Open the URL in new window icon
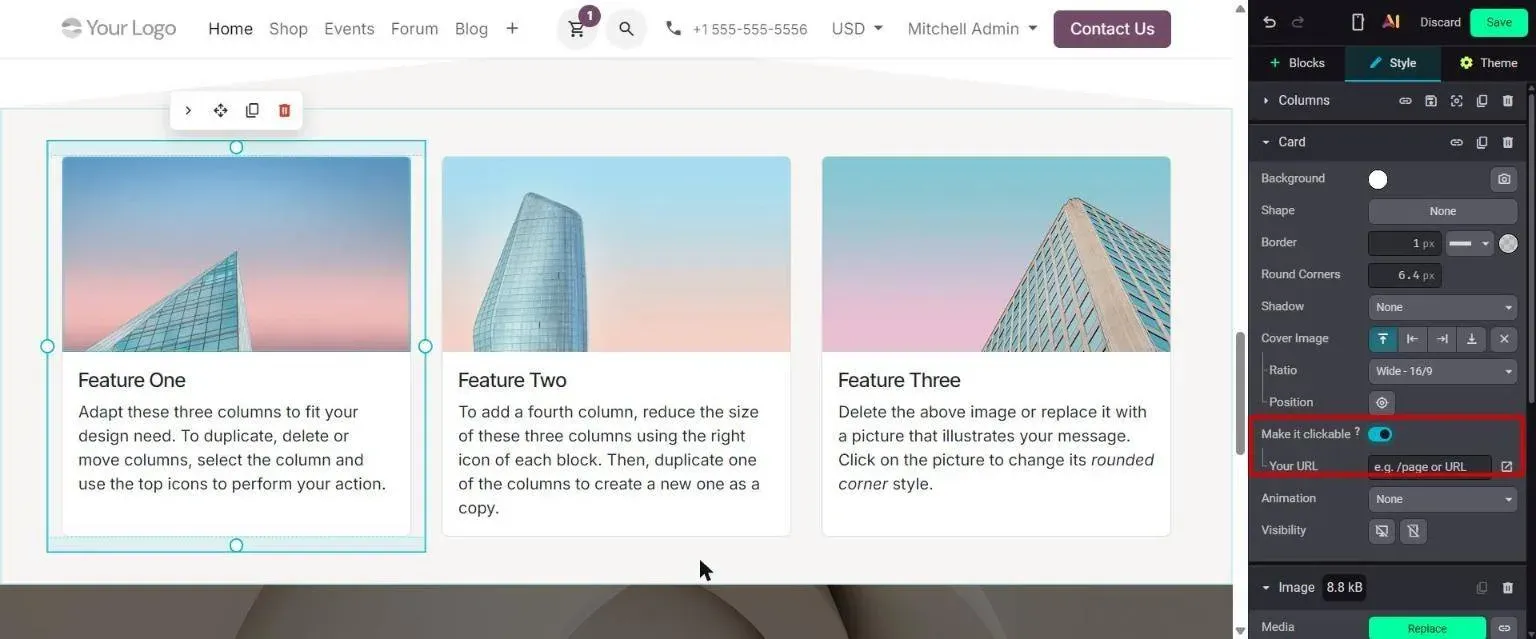Viewport: 1536px width, 639px height. click(1506, 467)
